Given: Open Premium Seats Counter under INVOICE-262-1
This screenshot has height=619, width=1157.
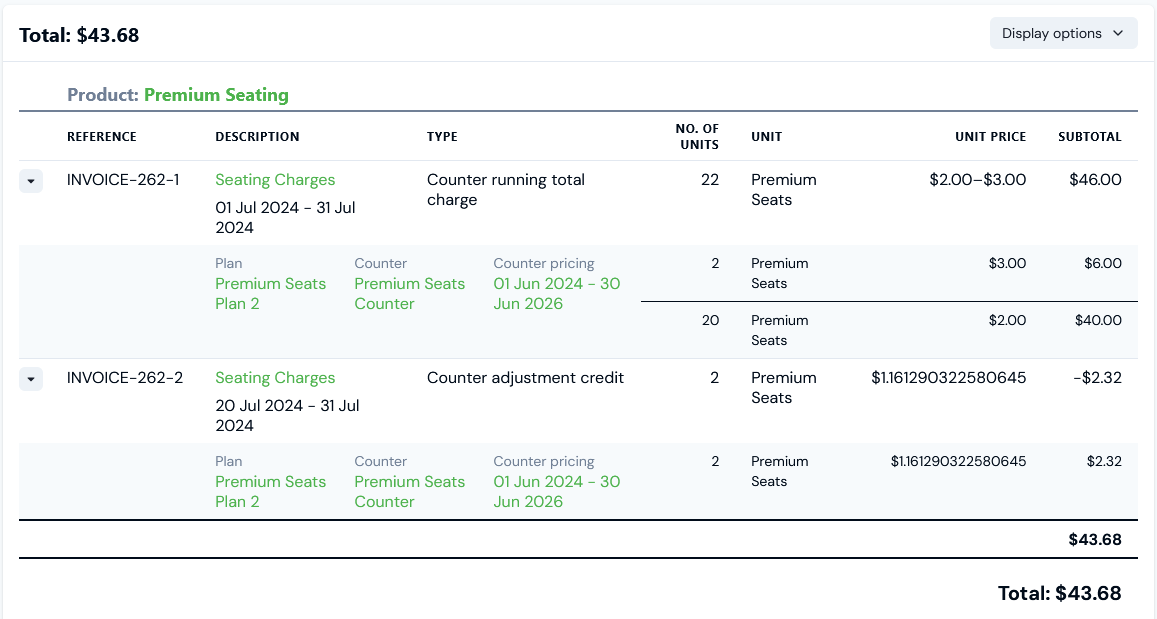Looking at the screenshot, I should 409,293.
